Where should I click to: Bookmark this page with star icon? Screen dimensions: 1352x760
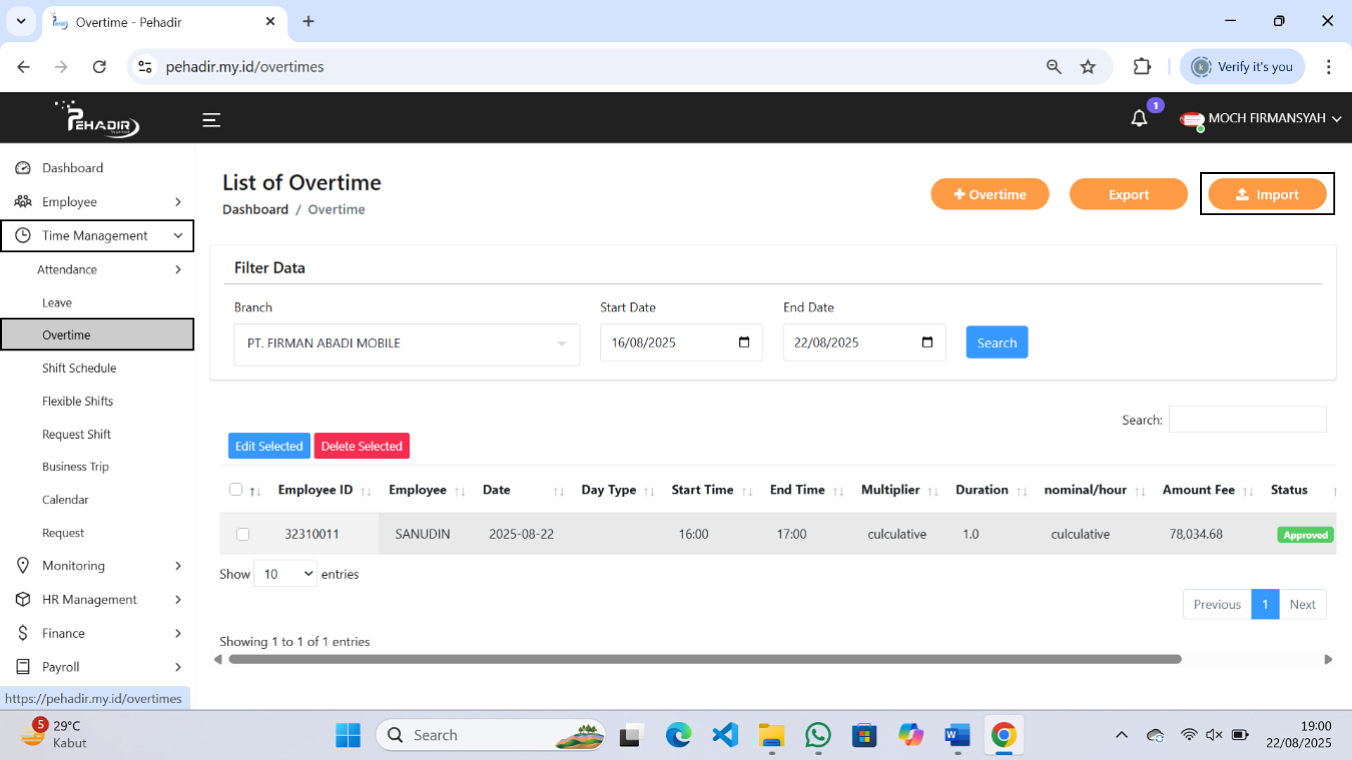click(1088, 67)
